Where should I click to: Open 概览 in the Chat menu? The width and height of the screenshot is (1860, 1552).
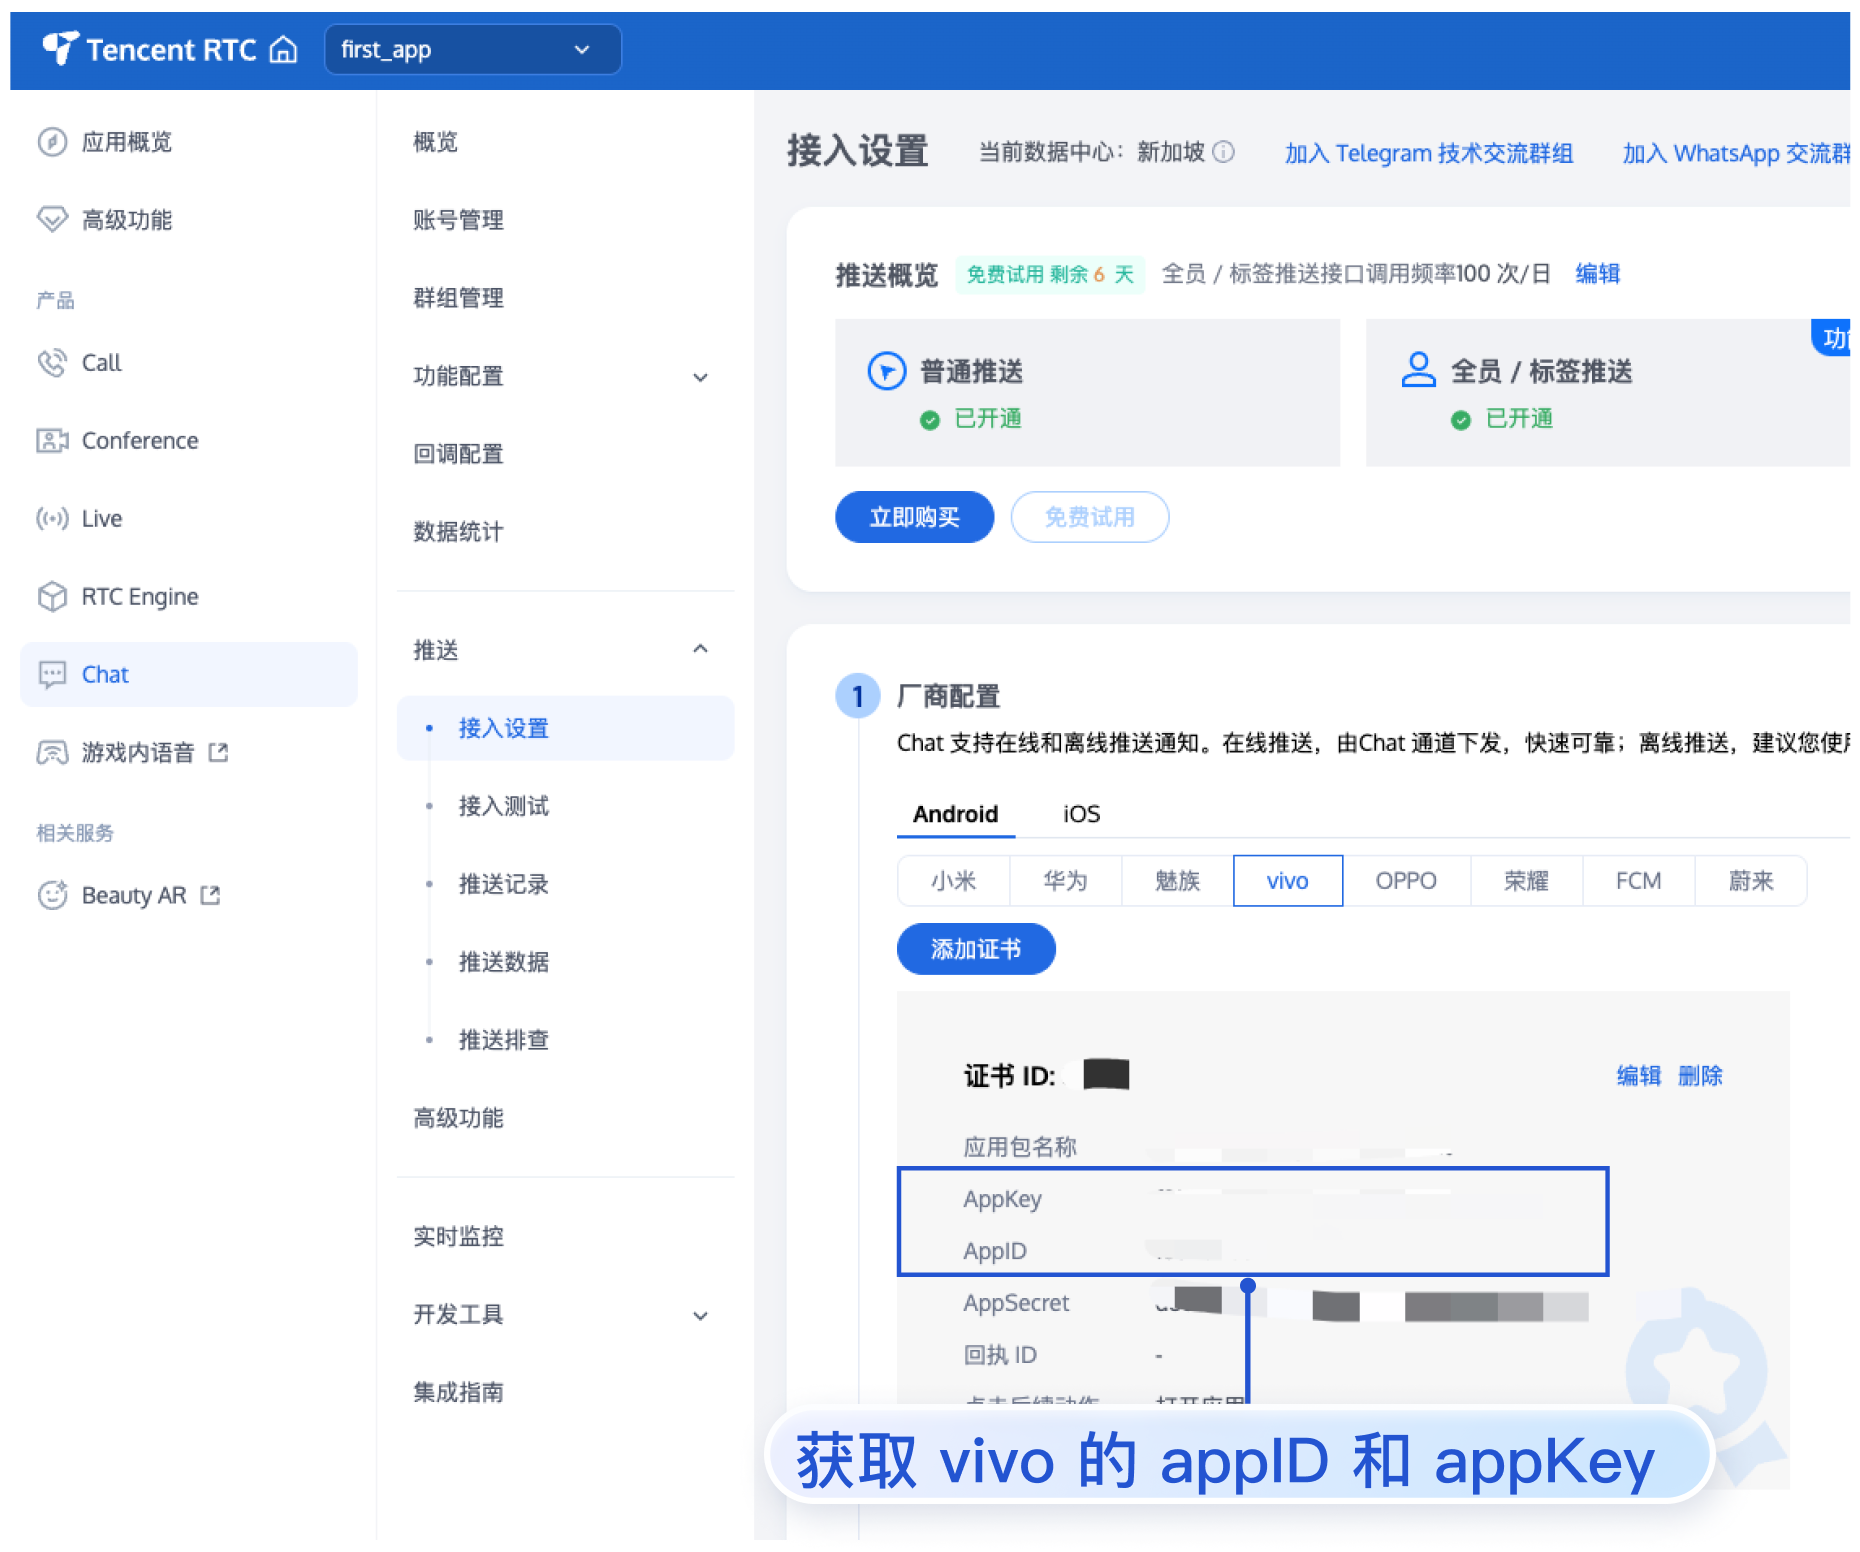point(436,142)
